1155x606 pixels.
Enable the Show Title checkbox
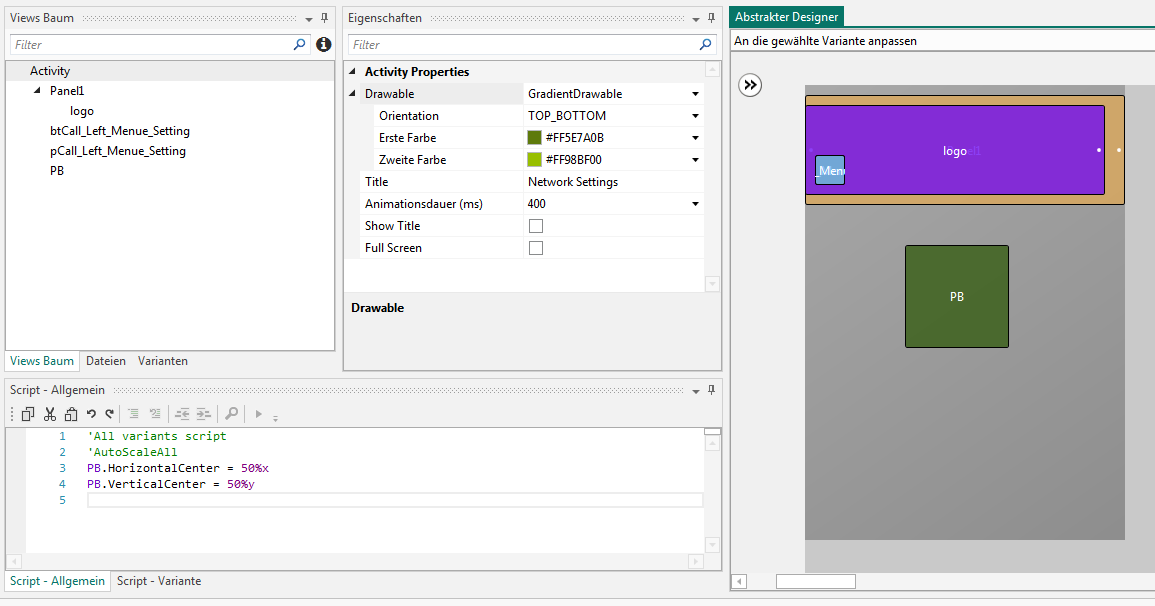[x=536, y=226]
